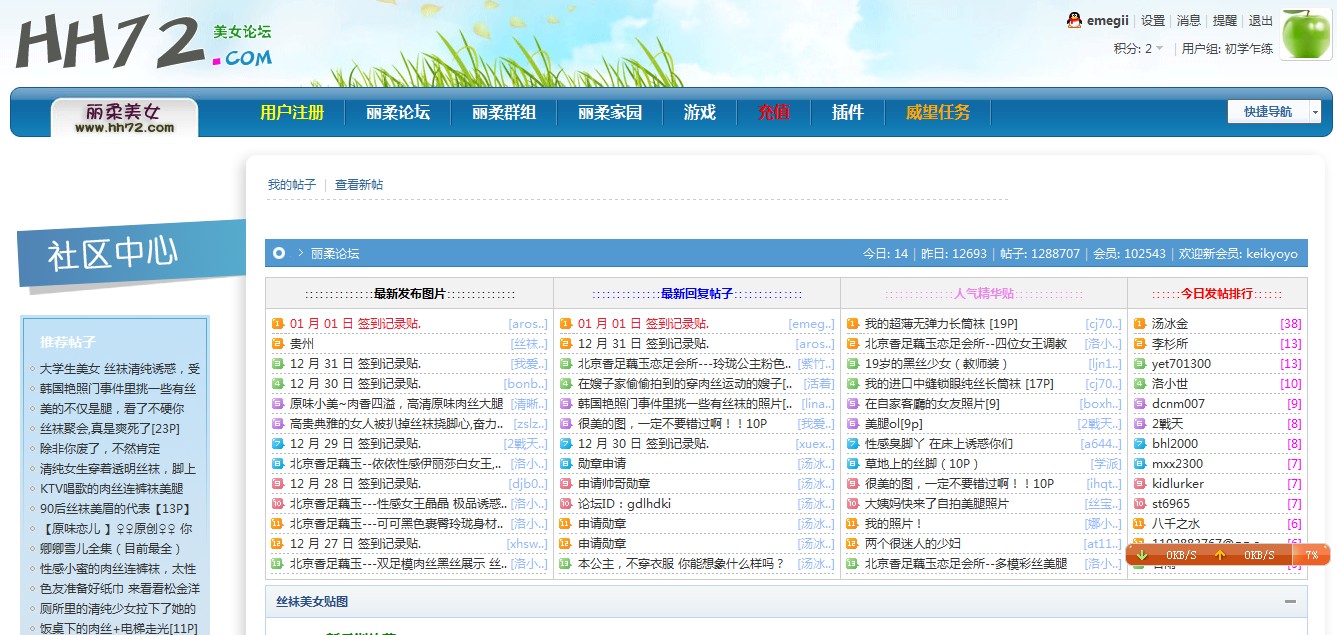Viewport: 1337px width, 635px height.
Task: Click the numbered icon before 贵州 post
Action: (278, 344)
